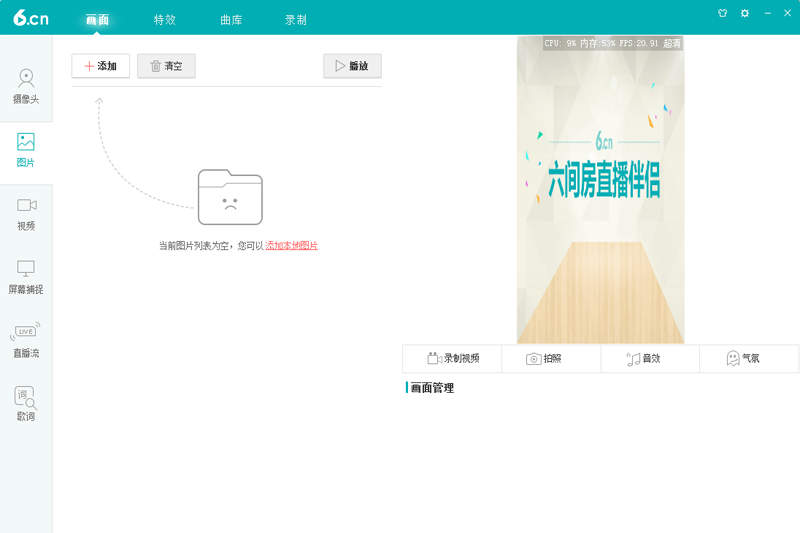Screen dimensions: 800x533
Task: Click the skin (shirt) icon in title bar
Action: [722, 13]
